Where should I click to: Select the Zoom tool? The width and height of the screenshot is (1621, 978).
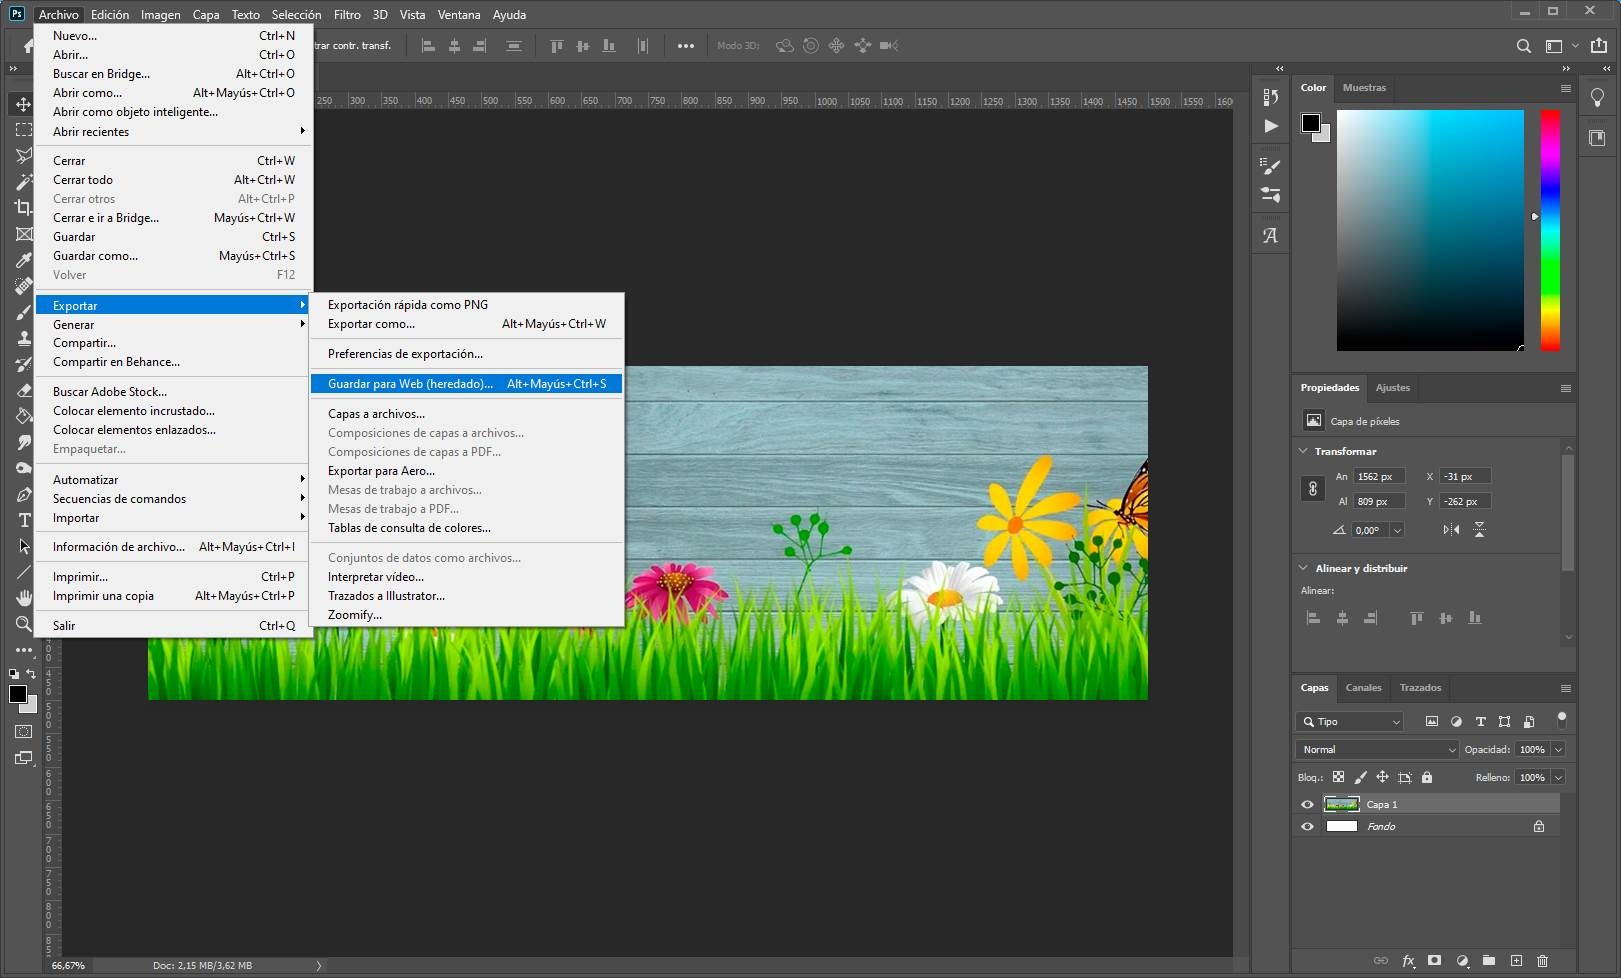tap(23, 624)
